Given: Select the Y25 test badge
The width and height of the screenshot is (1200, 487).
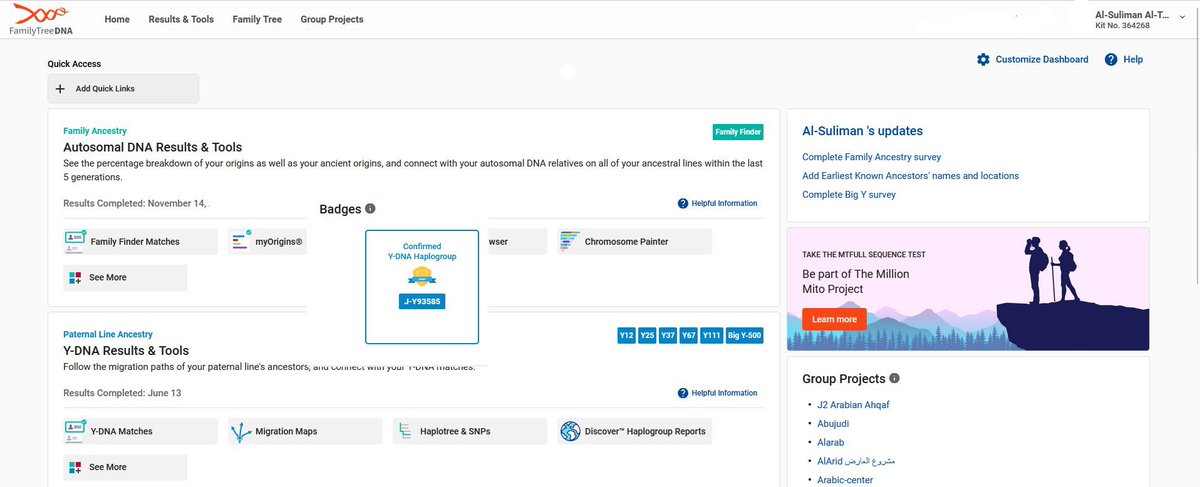Looking at the screenshot, I should [x=648, y=335].
